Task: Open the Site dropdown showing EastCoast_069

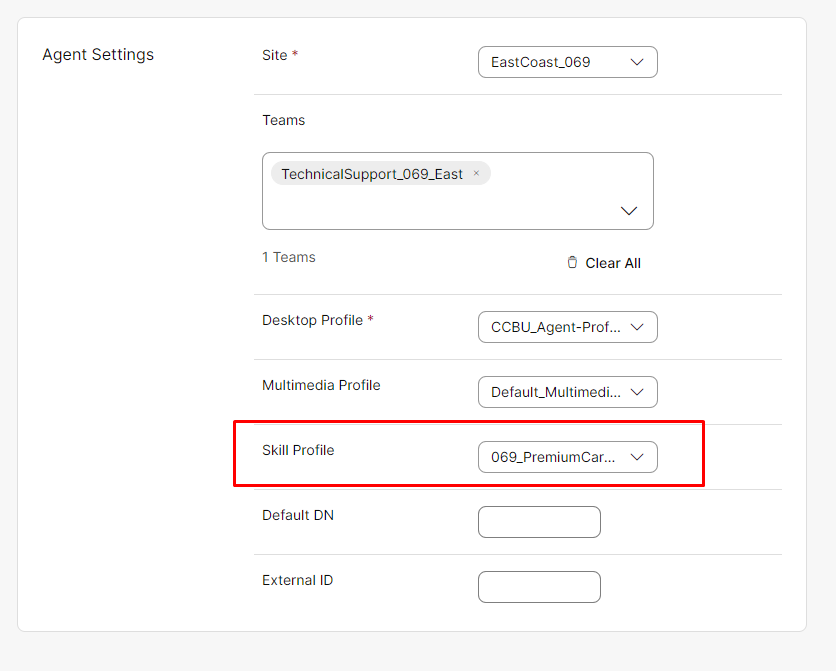Action: (567, 62)
